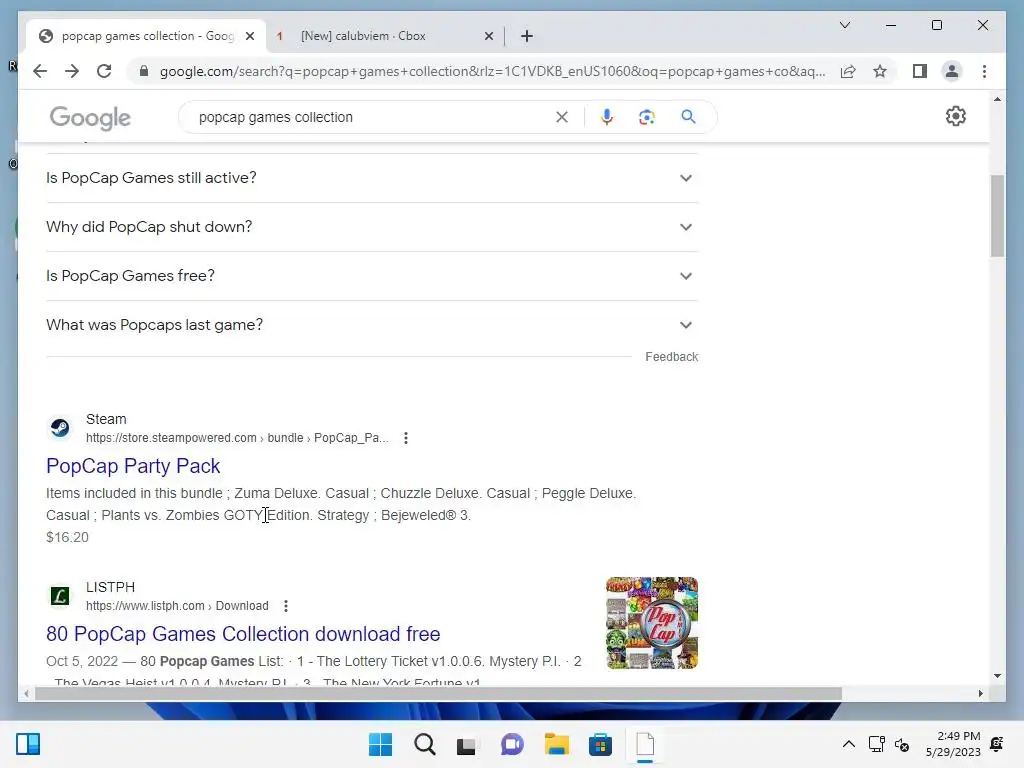Viewport: 1024px width, 768px height.
Task: Reload the Google search page
Action: [104, 71]
